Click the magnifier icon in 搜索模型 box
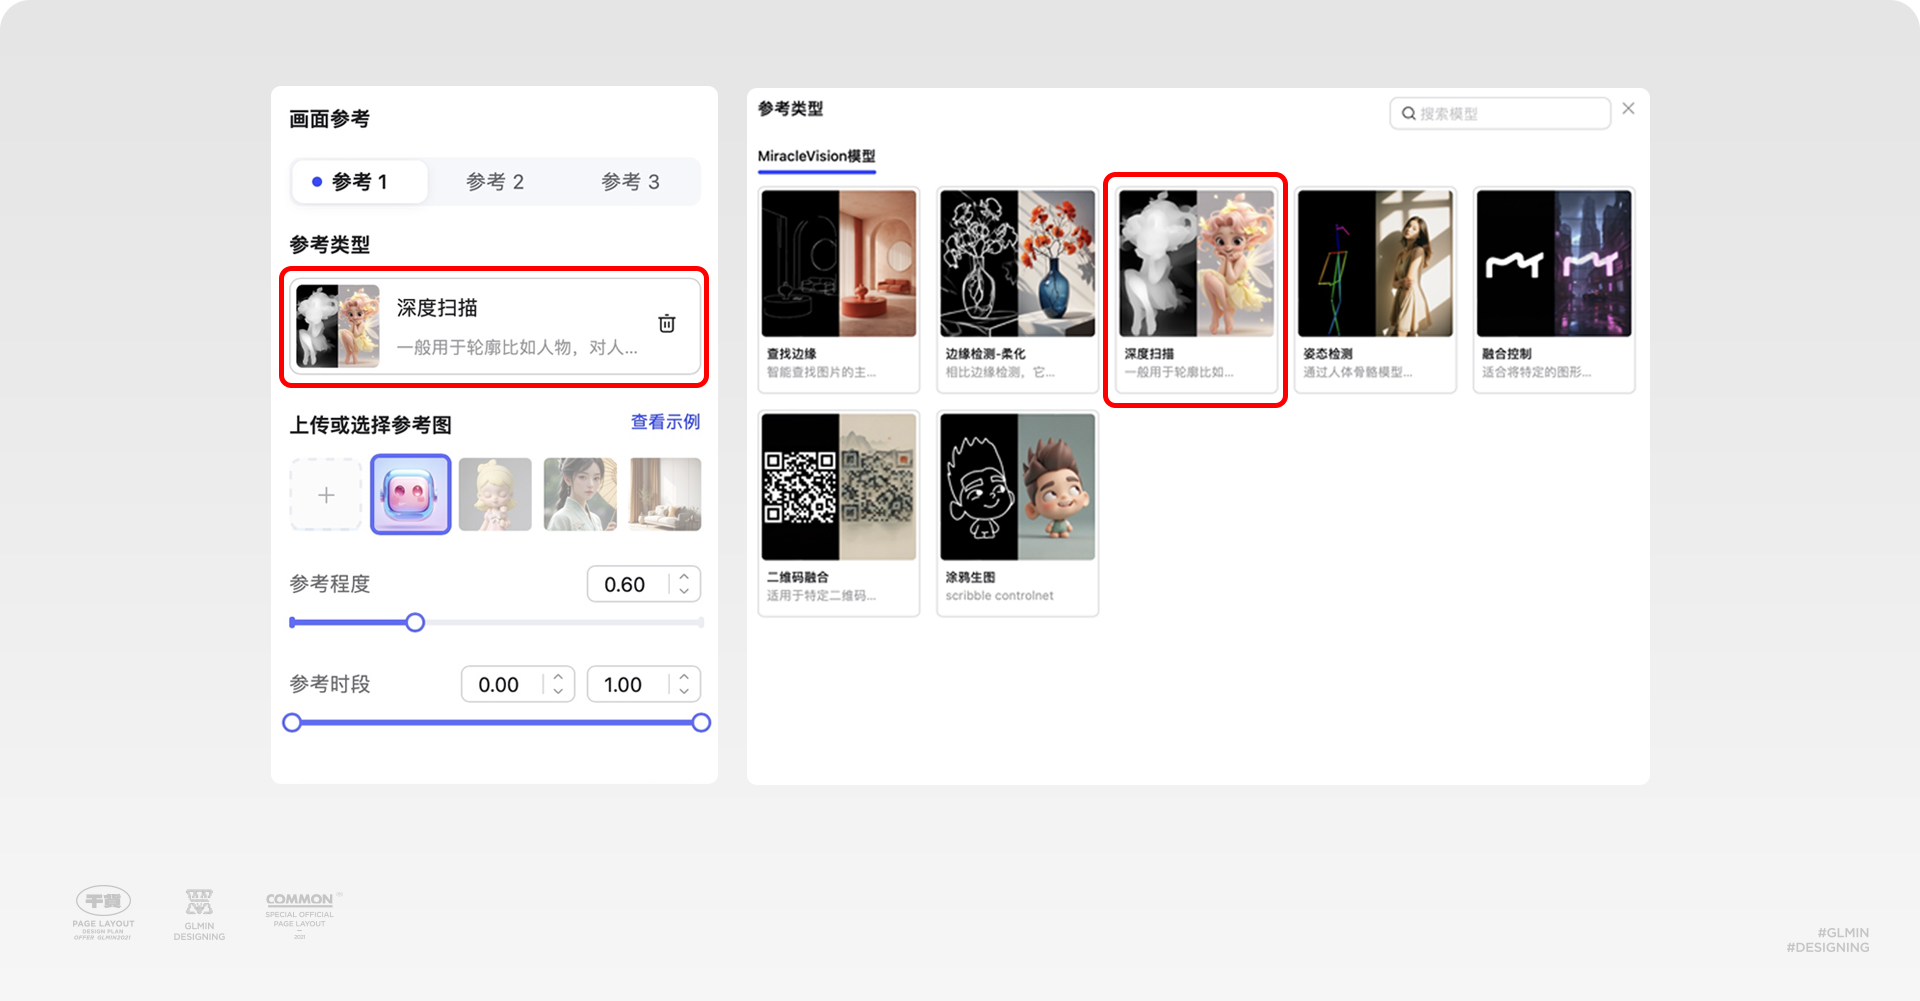Screen dimensions: 1920x1001 (1407, 113)
